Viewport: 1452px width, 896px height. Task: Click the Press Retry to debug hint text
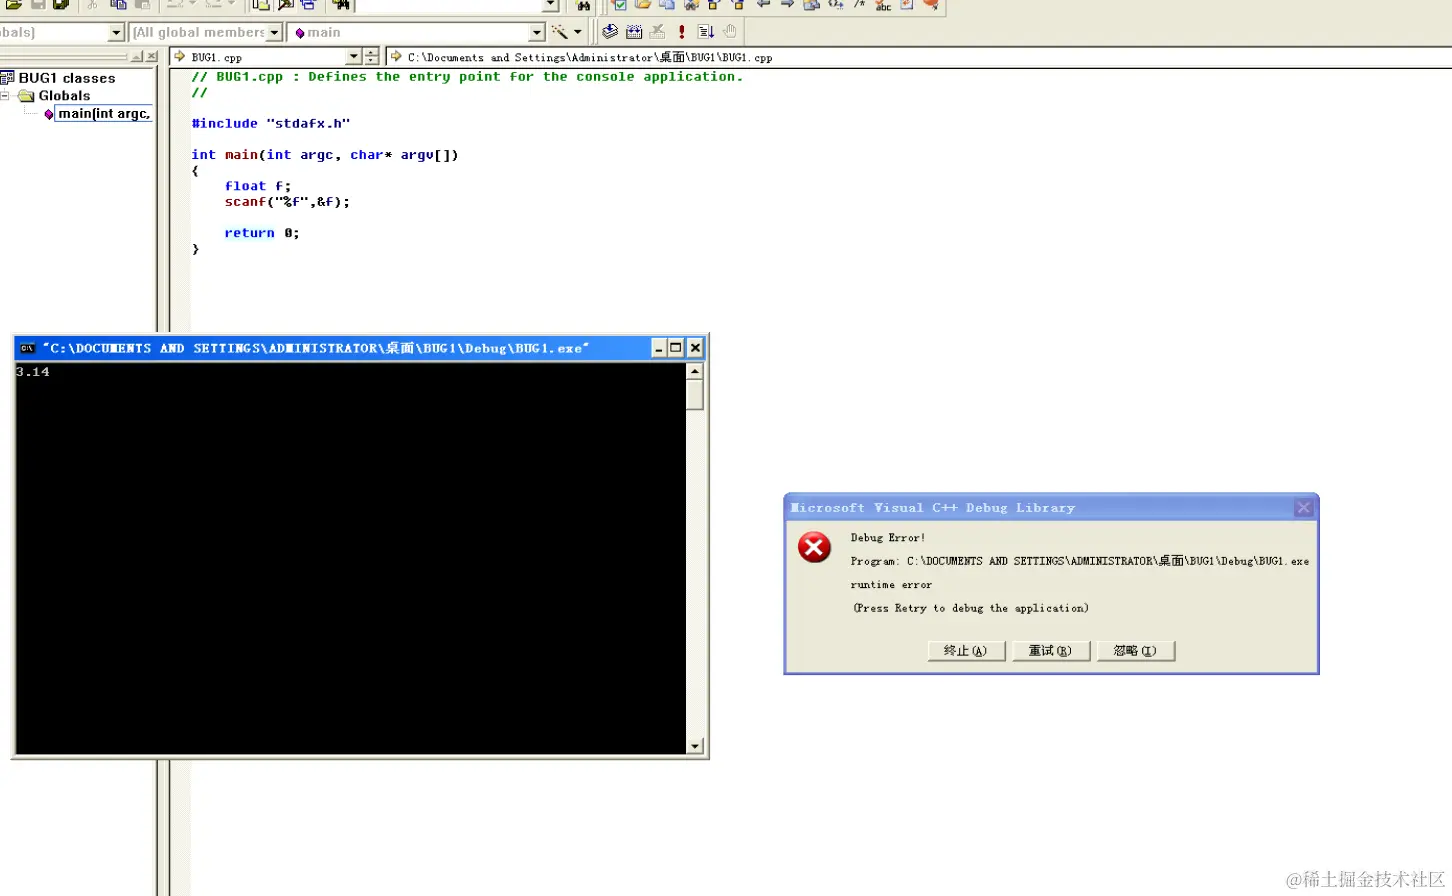[971, 608]
